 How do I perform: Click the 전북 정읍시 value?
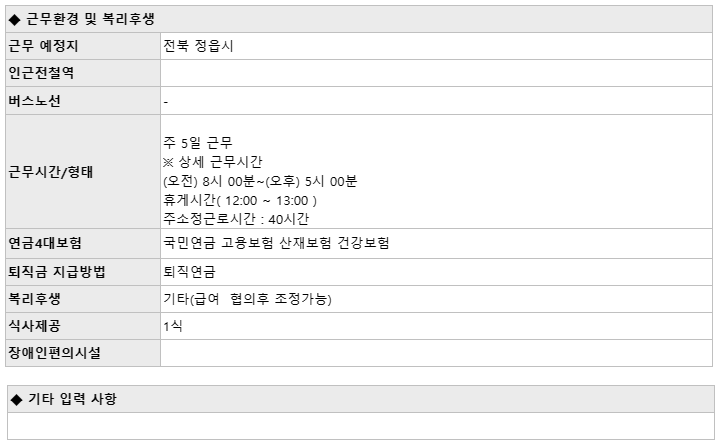coord(198,46)
